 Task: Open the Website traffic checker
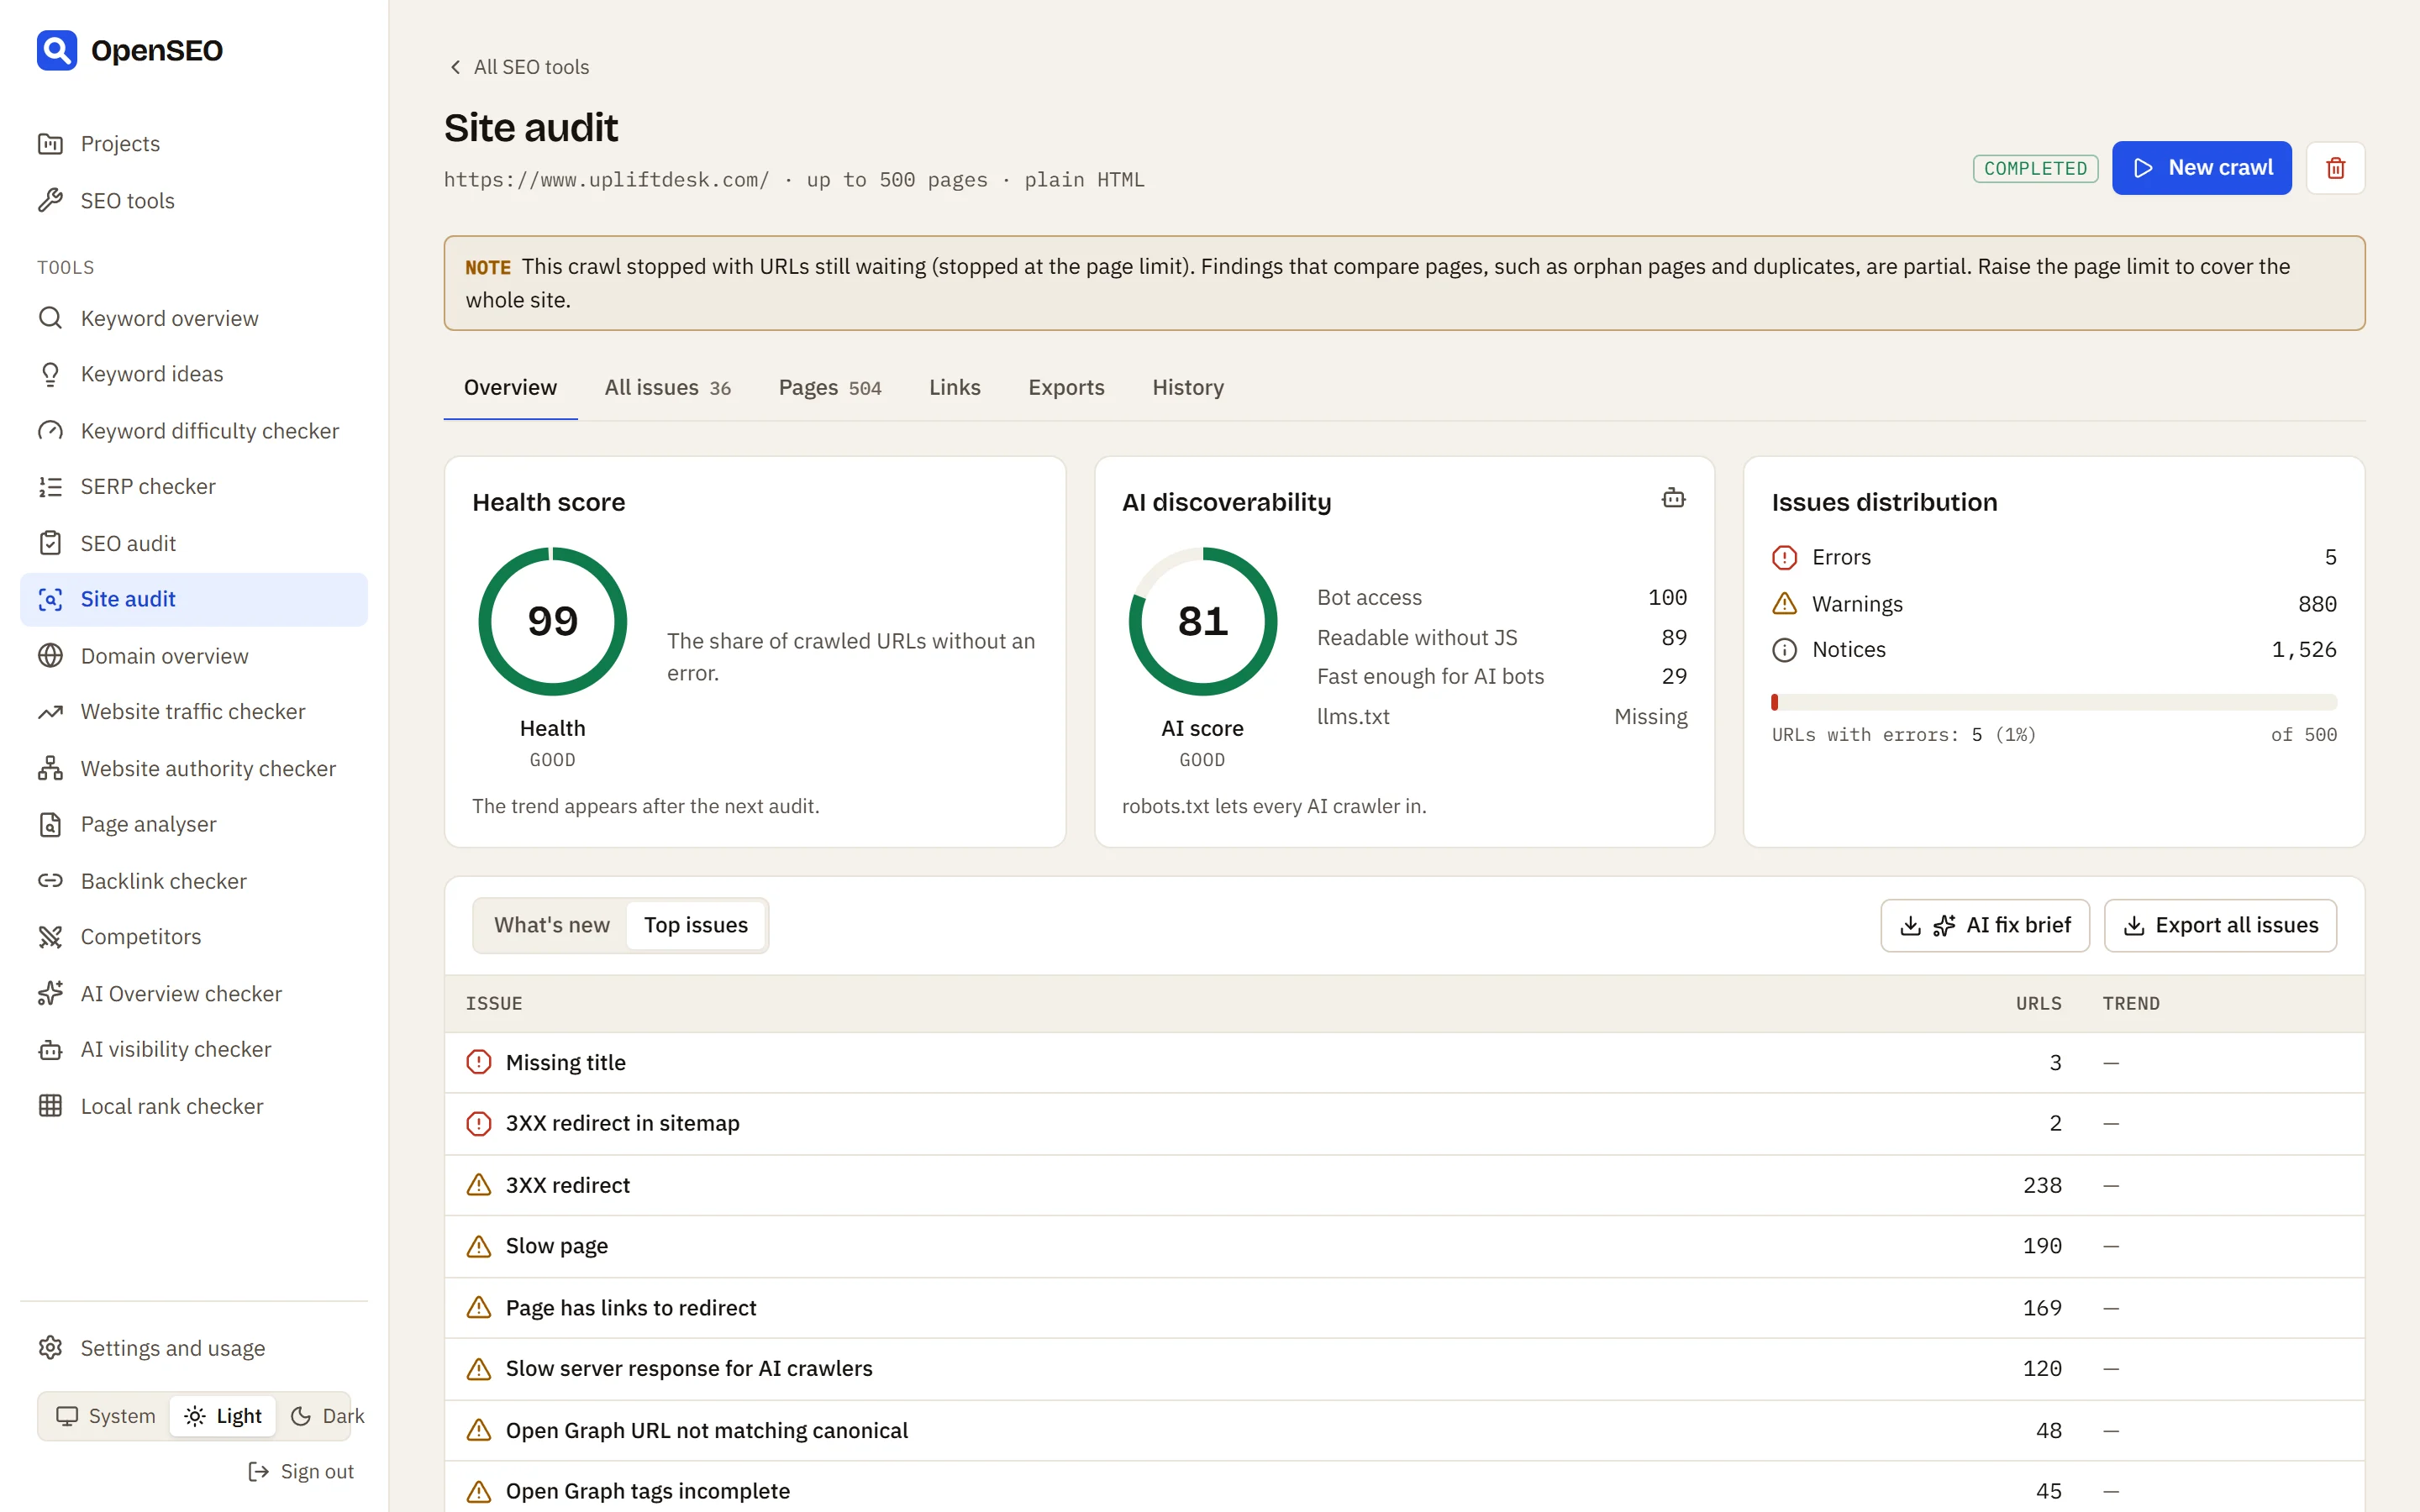[x=194, y=712]
